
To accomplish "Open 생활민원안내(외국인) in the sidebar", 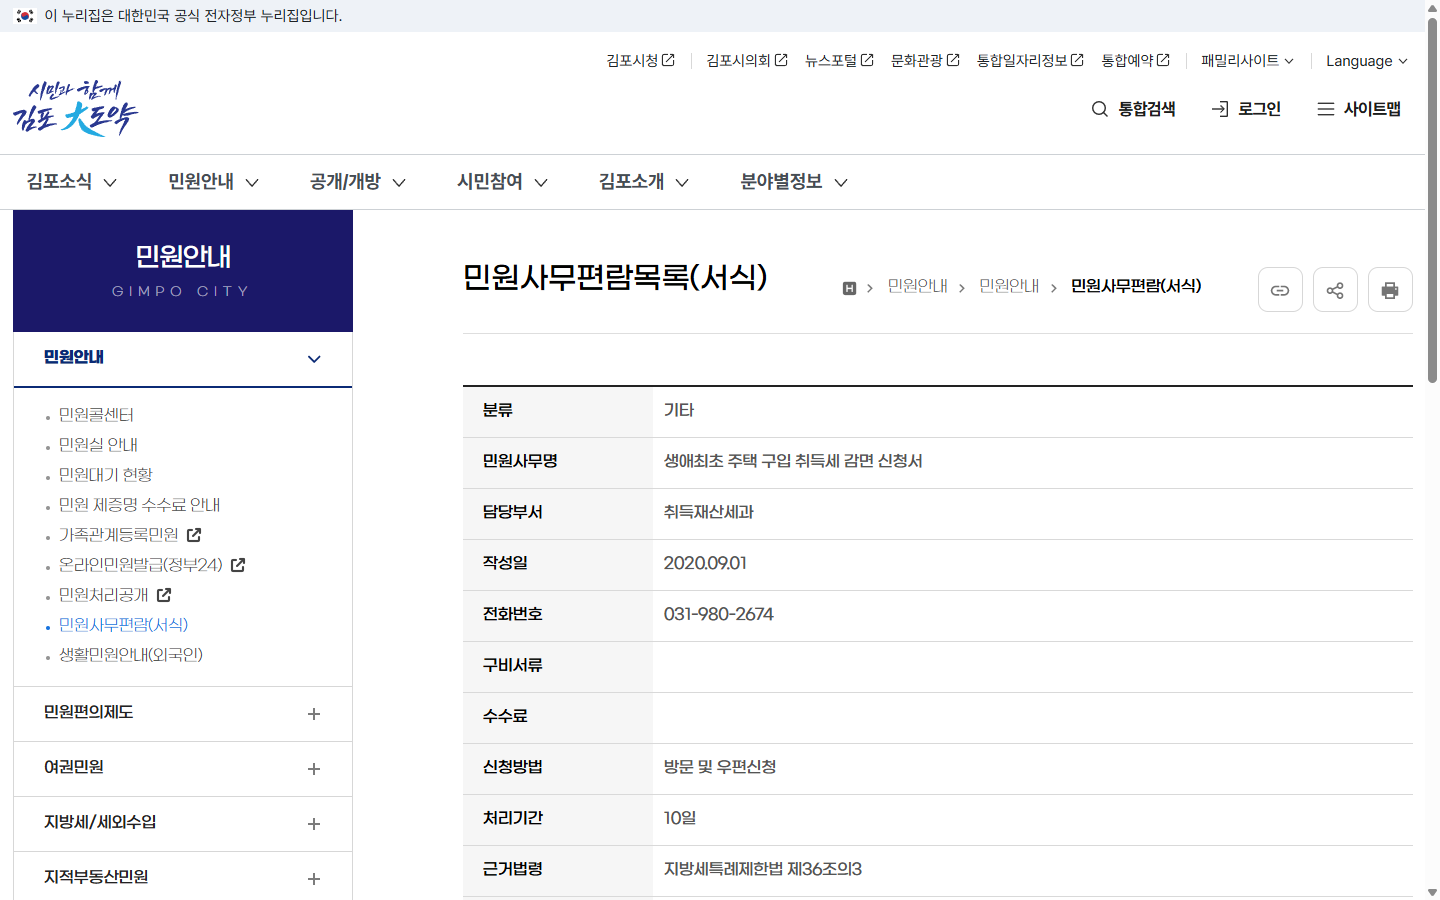I will 131,655.
